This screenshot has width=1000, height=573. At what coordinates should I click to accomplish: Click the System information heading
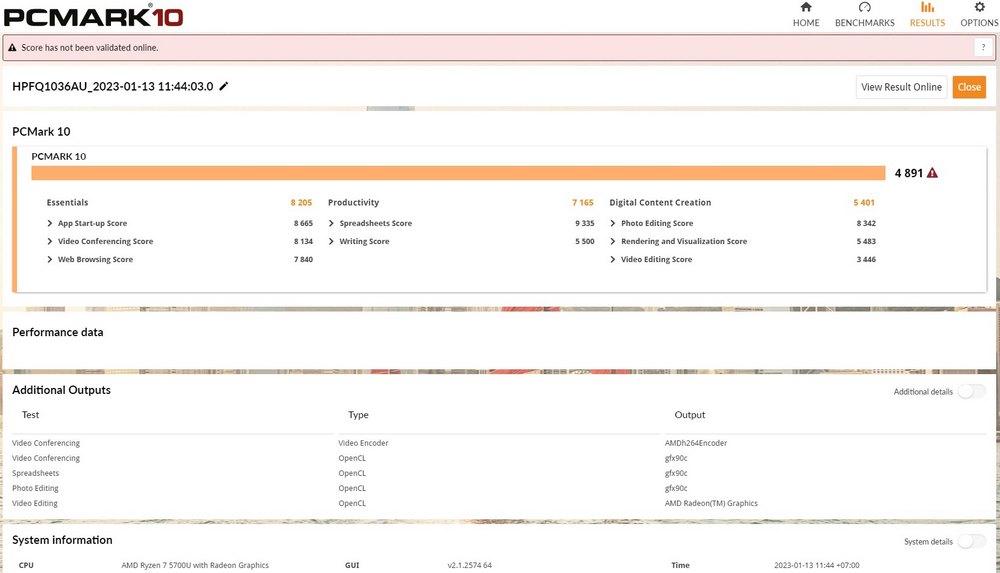click(x=62, y=540)
